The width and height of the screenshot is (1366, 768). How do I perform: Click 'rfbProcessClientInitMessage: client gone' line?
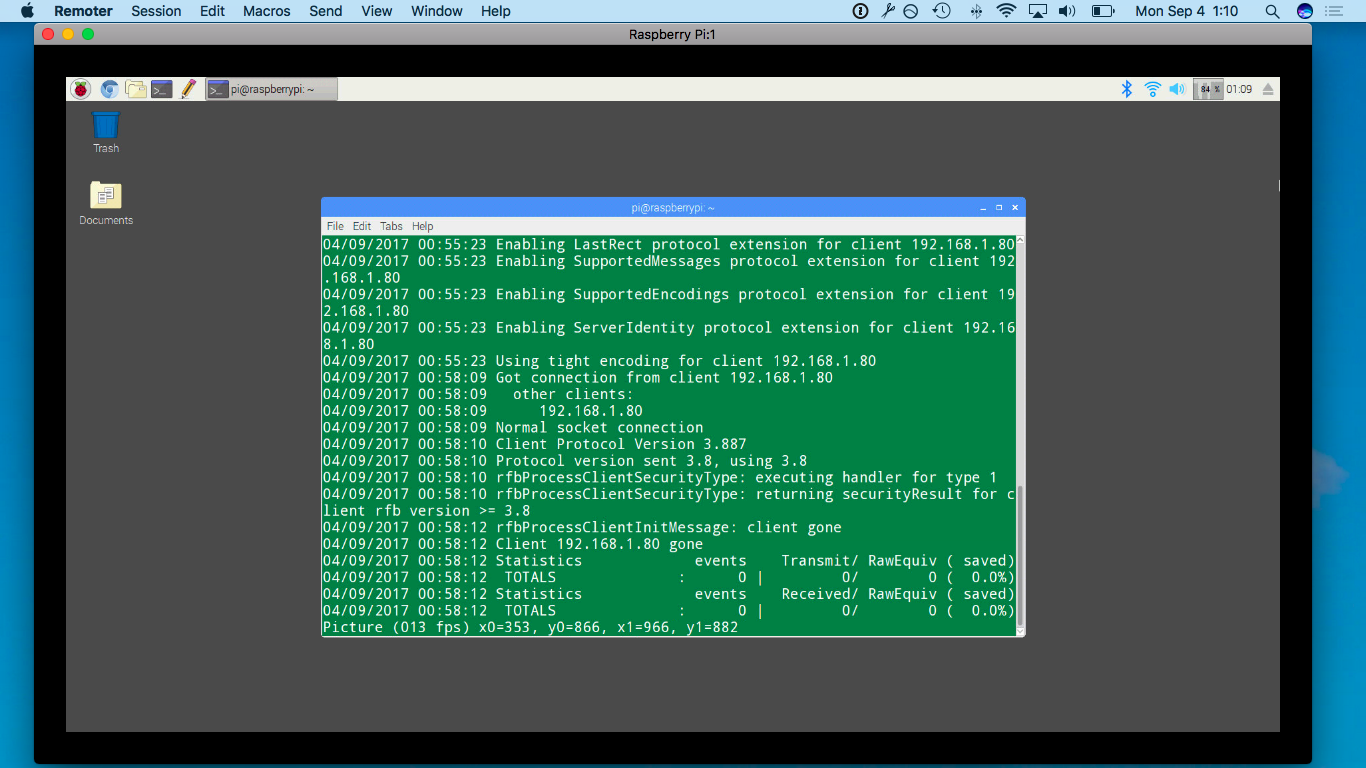coord(582,527)
